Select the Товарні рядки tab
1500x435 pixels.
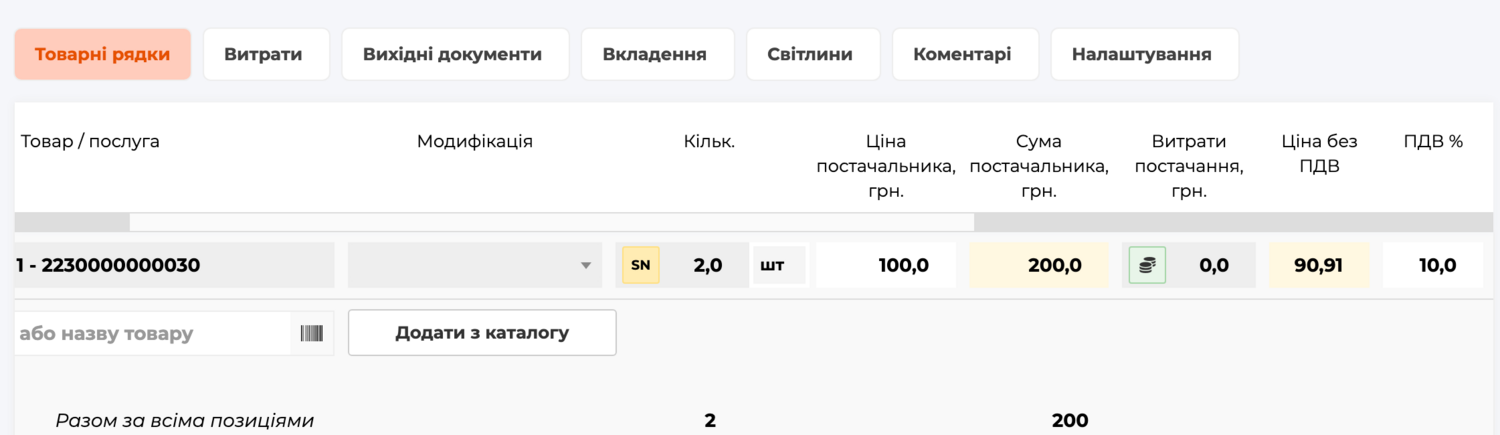click(102, 54)
